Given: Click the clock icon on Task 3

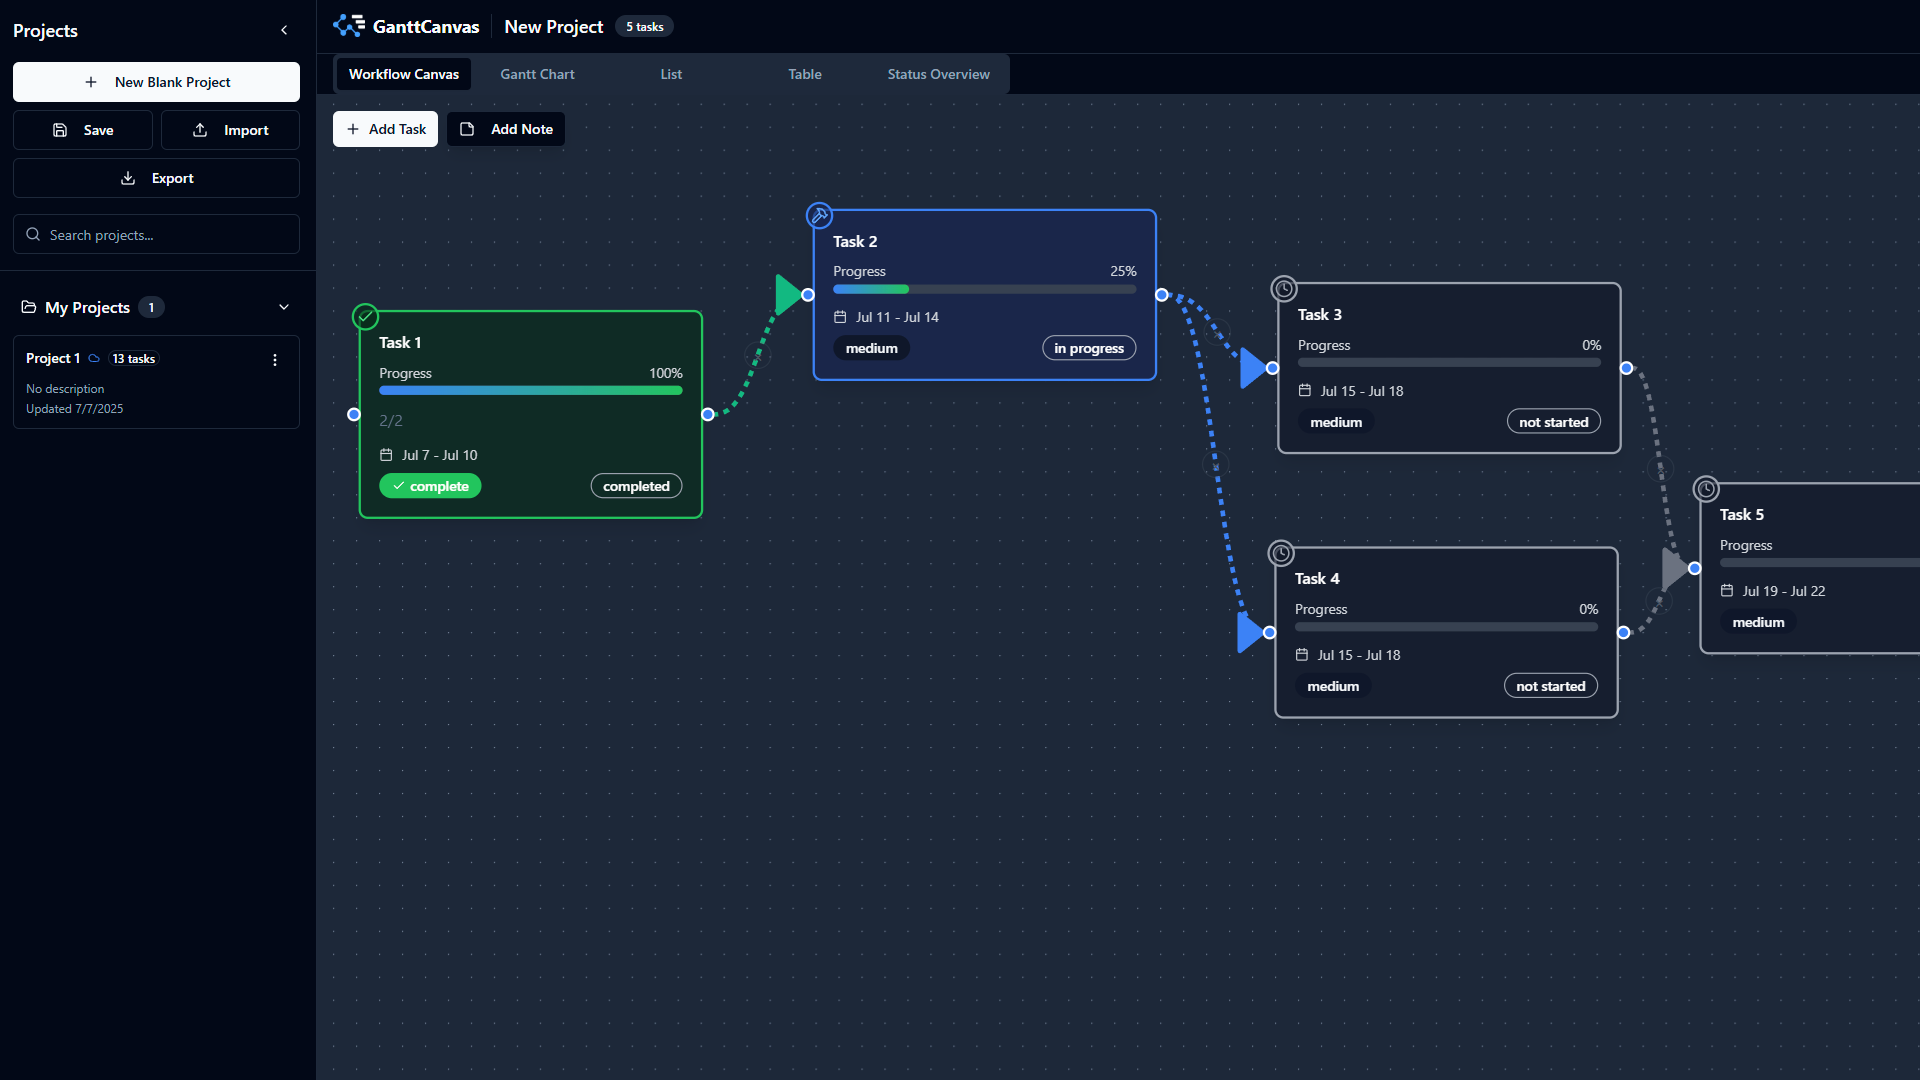Looking at the screenshot, I should point(1285,289).
